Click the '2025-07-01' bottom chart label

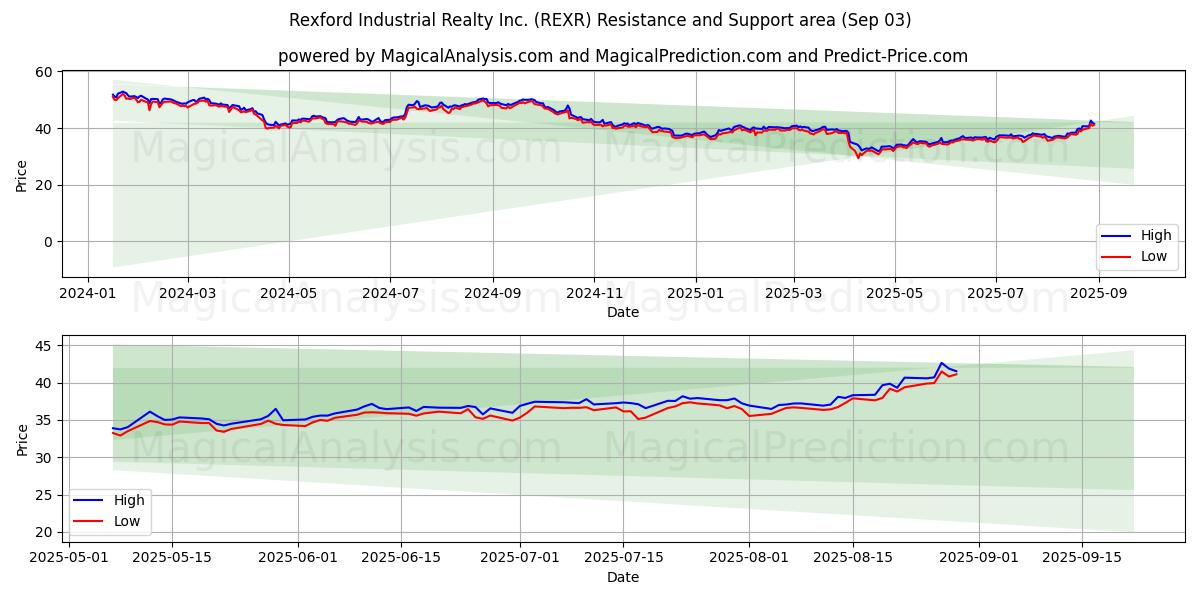521,558
